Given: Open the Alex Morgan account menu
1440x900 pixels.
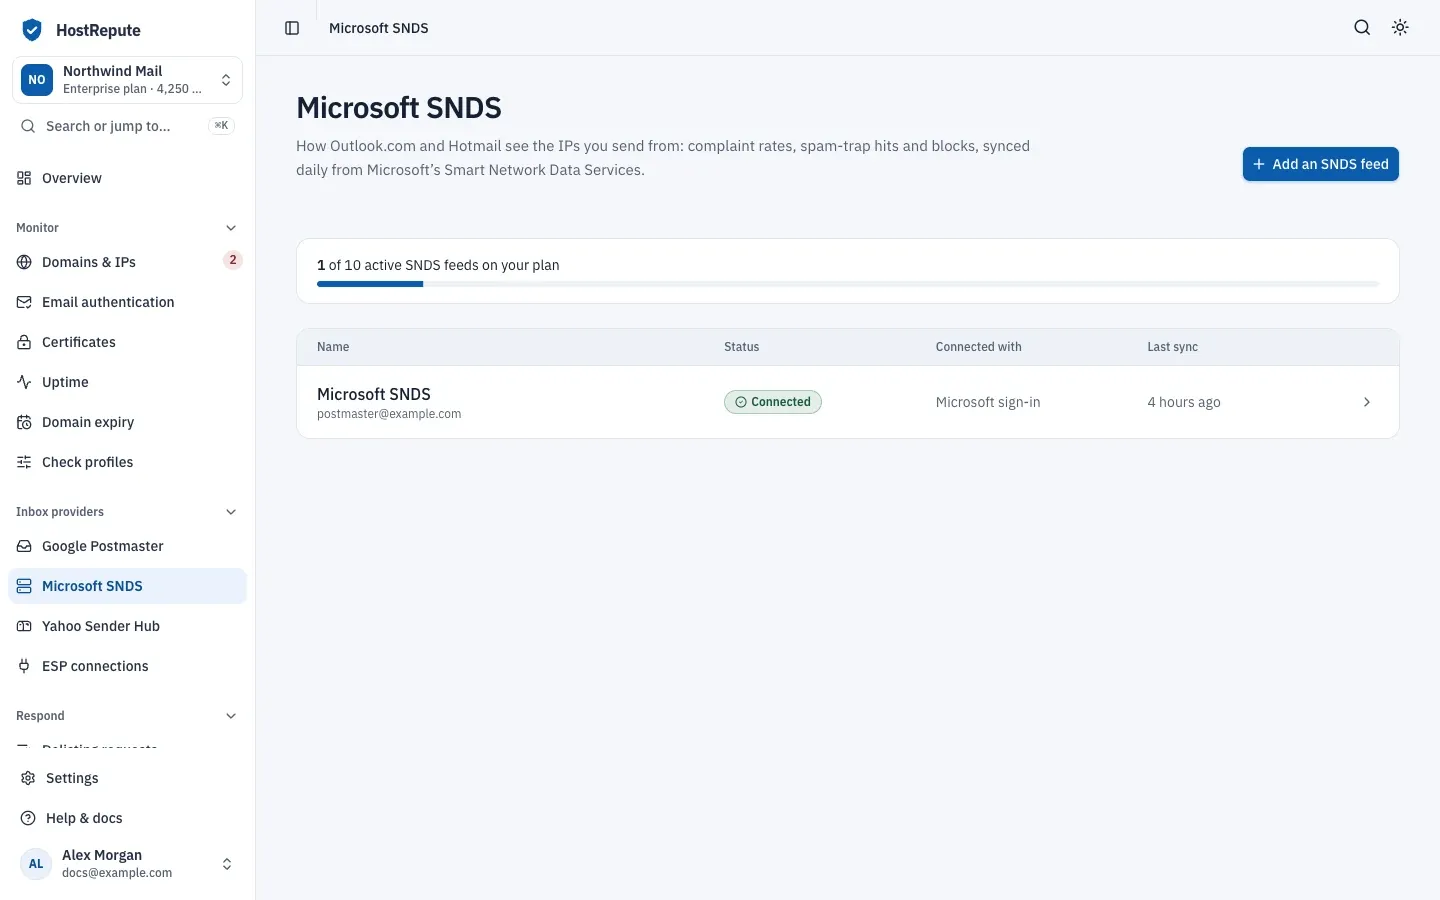Looking at the screenshot, I should pos(127,864).
